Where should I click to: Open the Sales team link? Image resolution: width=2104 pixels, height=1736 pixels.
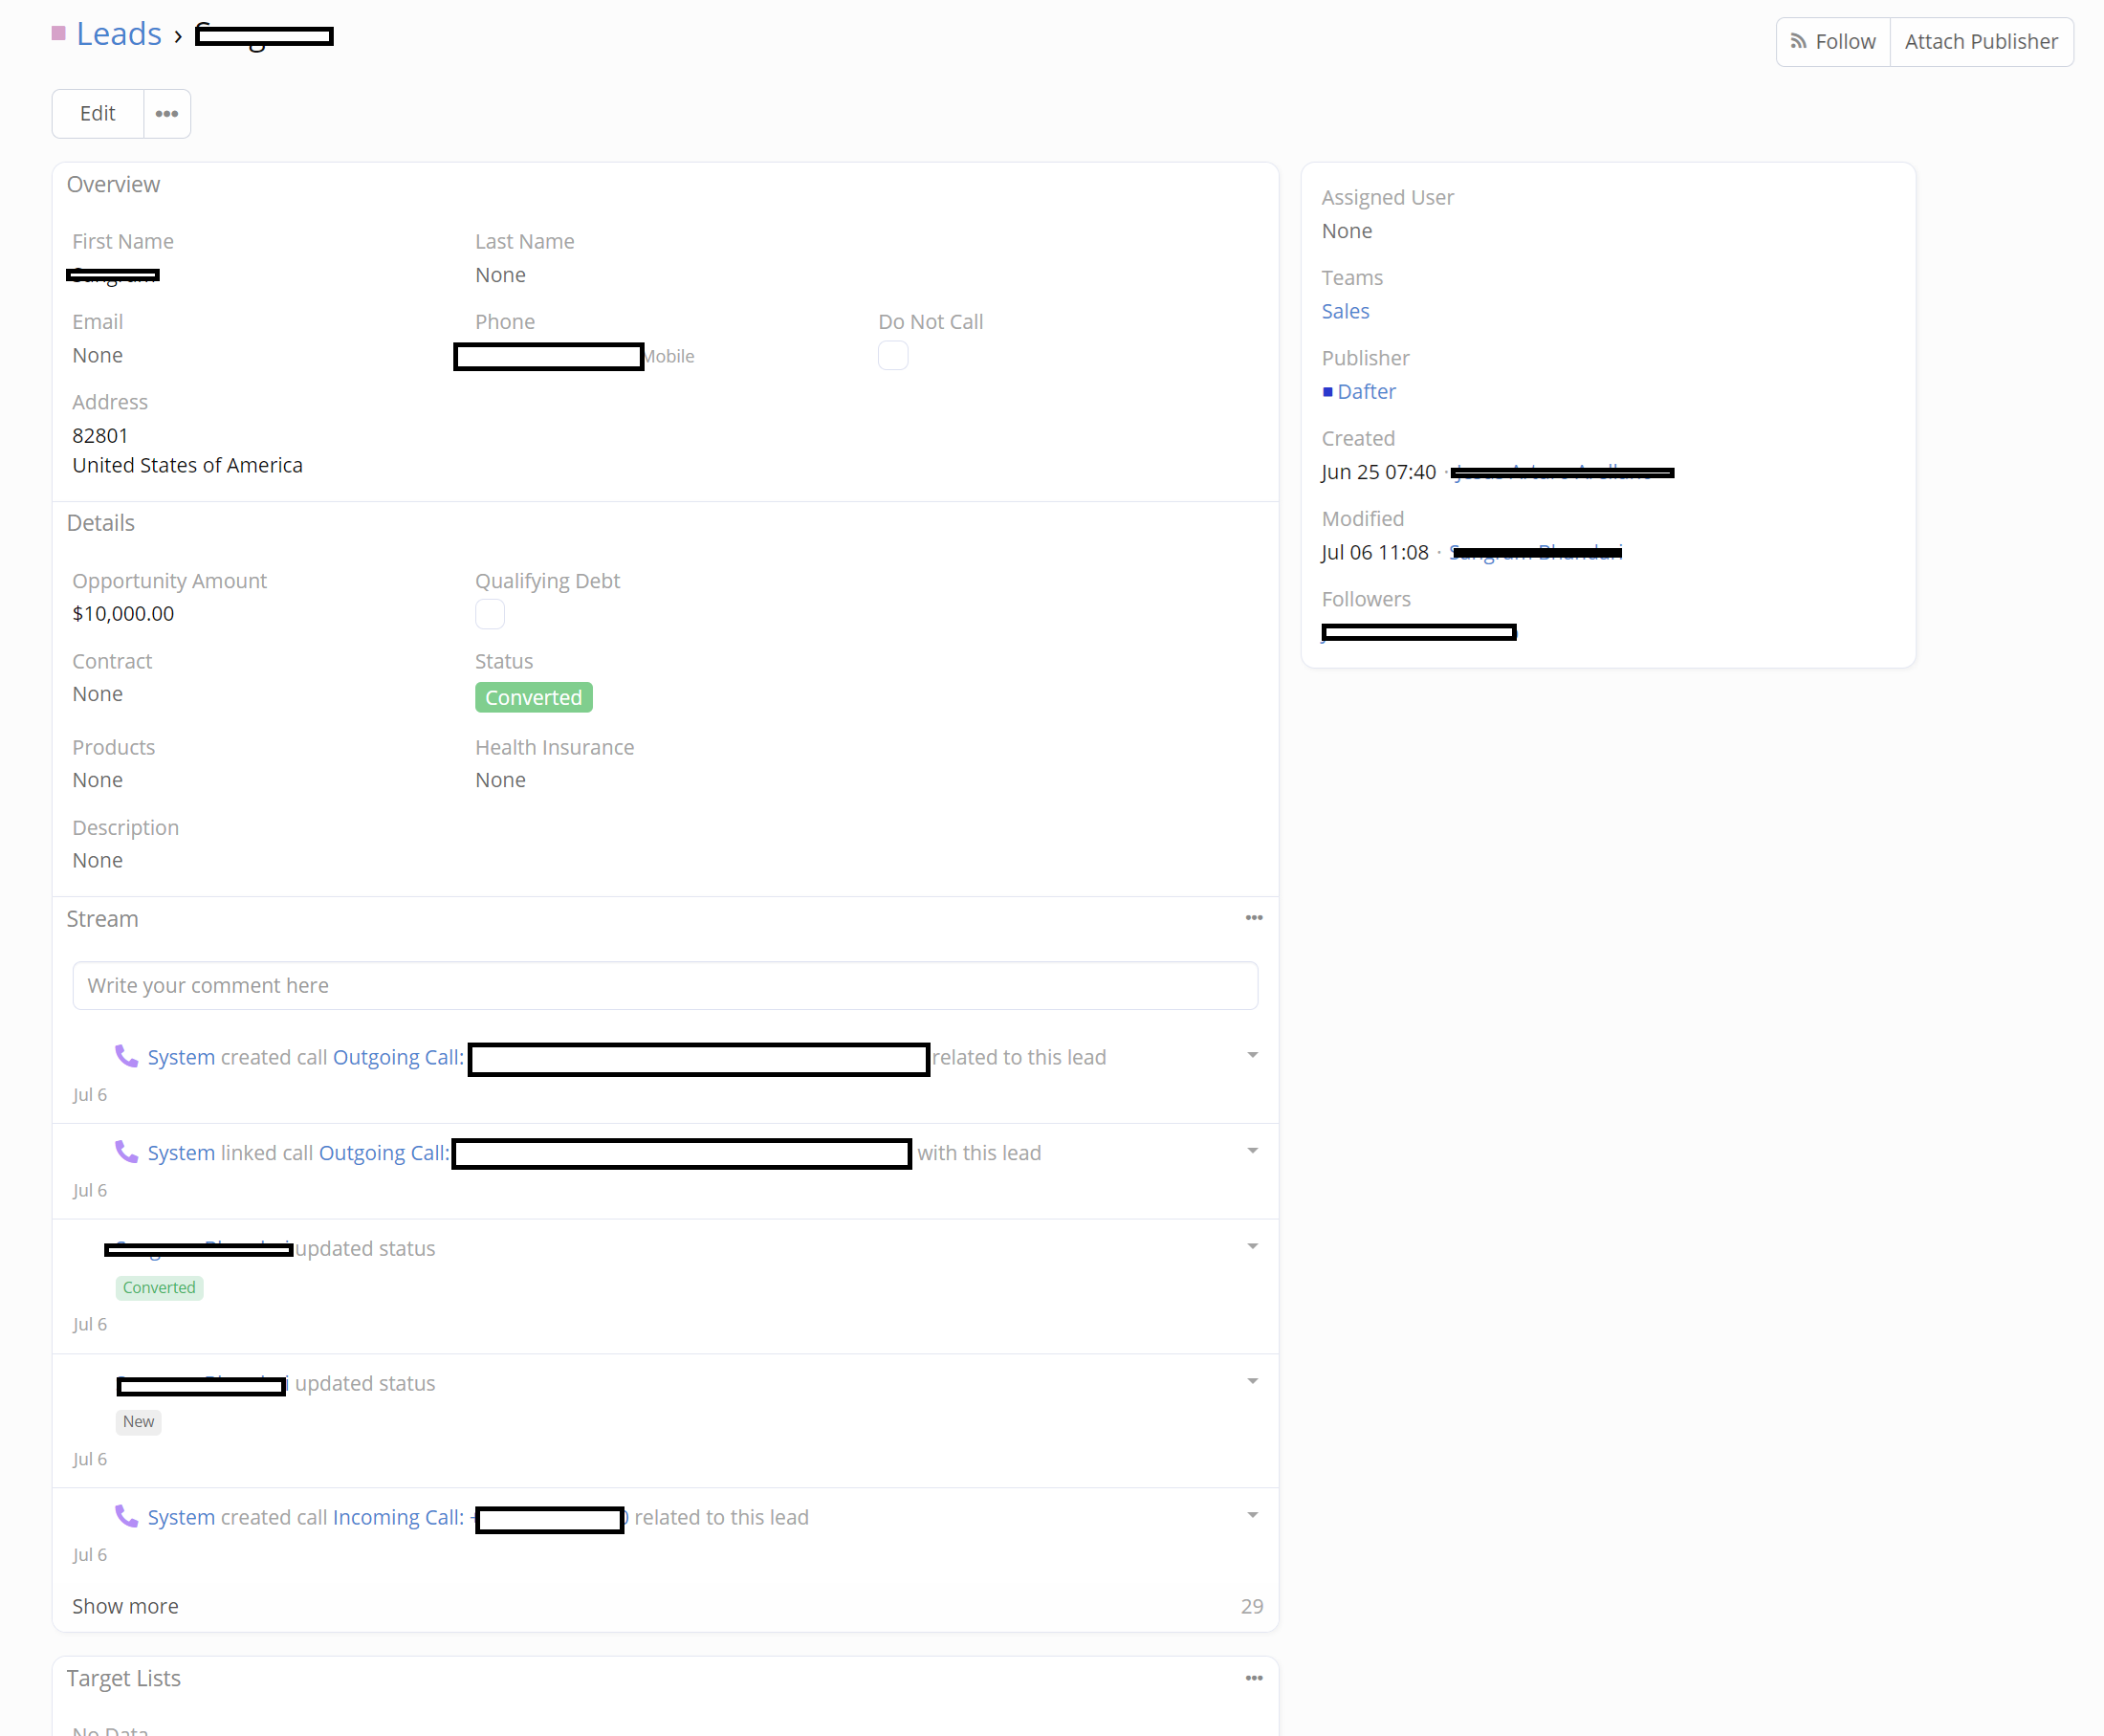[x=1344, y=311]
